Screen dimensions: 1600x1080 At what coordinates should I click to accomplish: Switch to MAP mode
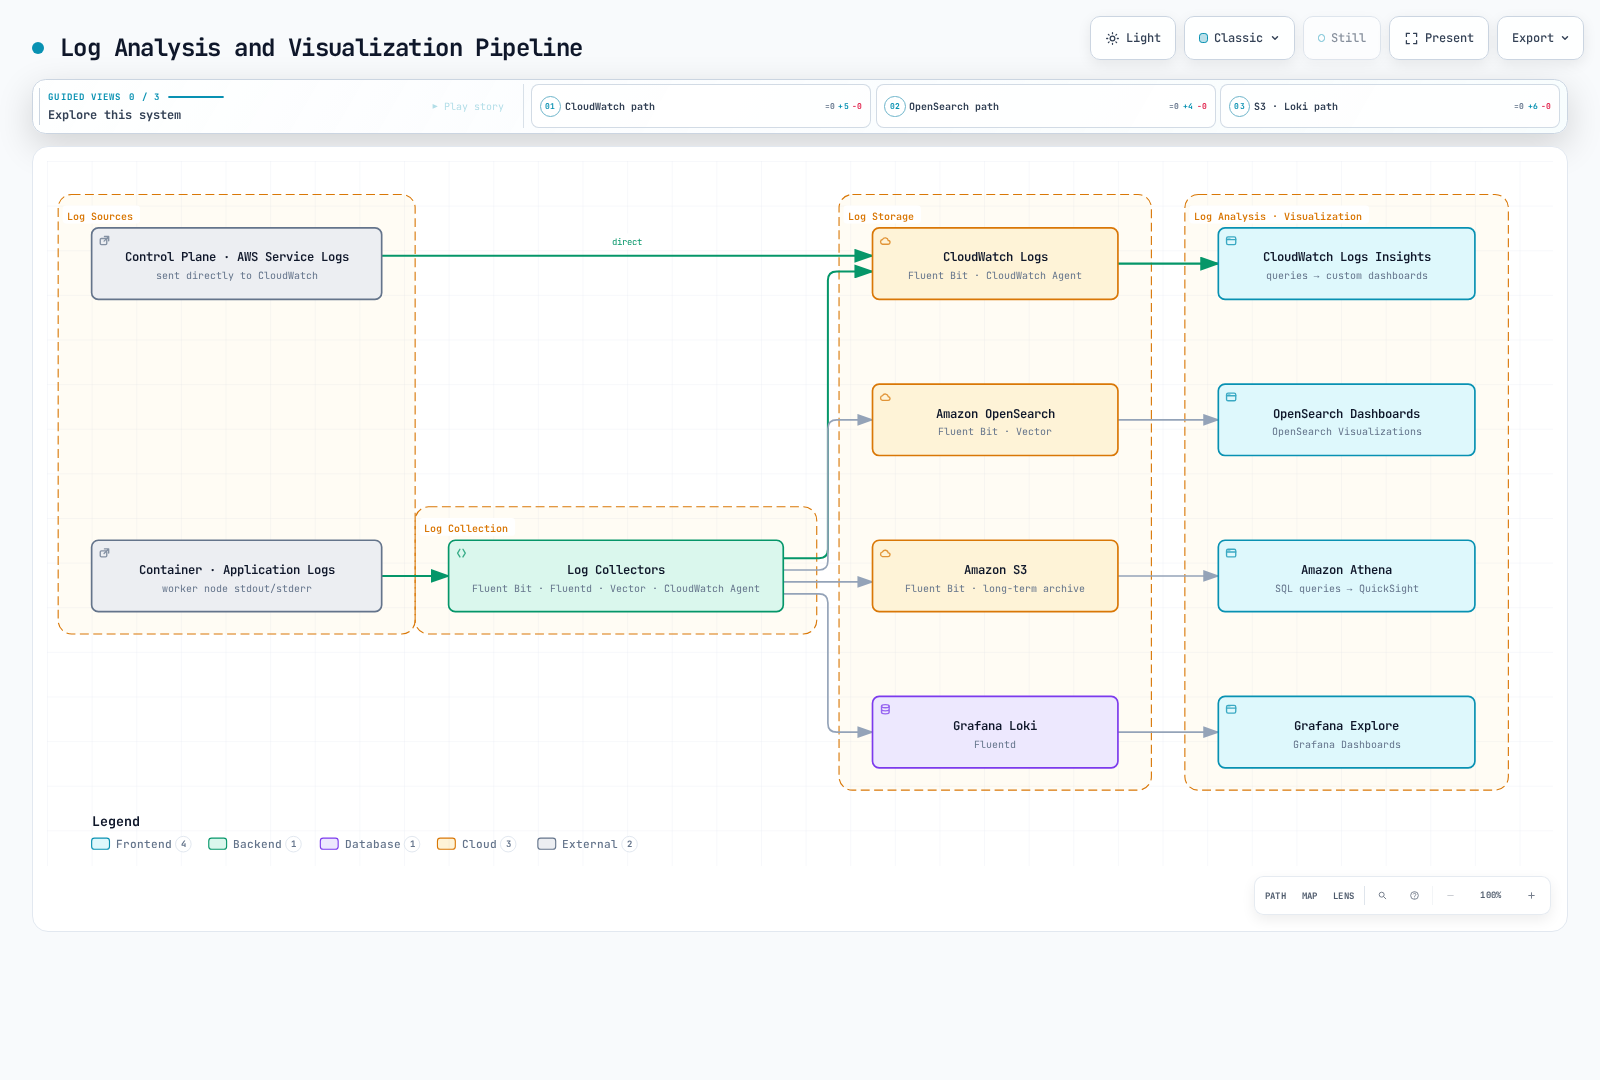tap(1309, 896)
